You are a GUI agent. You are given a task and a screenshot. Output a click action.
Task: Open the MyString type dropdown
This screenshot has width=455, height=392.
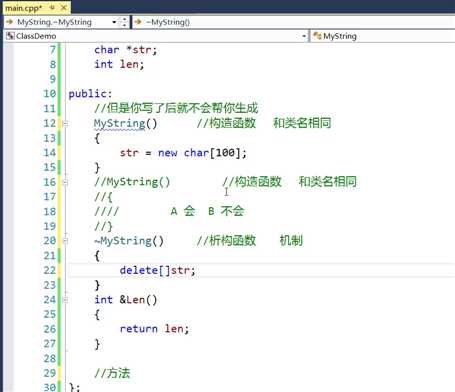click(383, 36)
